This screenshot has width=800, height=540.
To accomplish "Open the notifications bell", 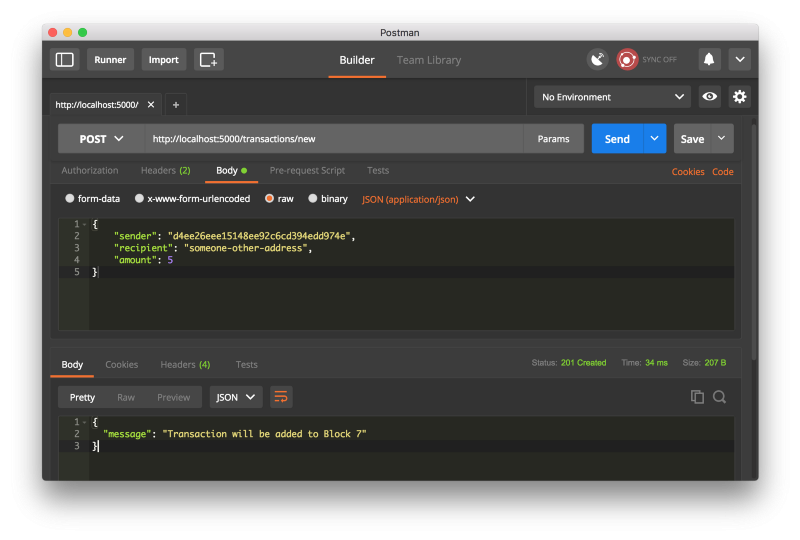I will click(x=709, y=60).
